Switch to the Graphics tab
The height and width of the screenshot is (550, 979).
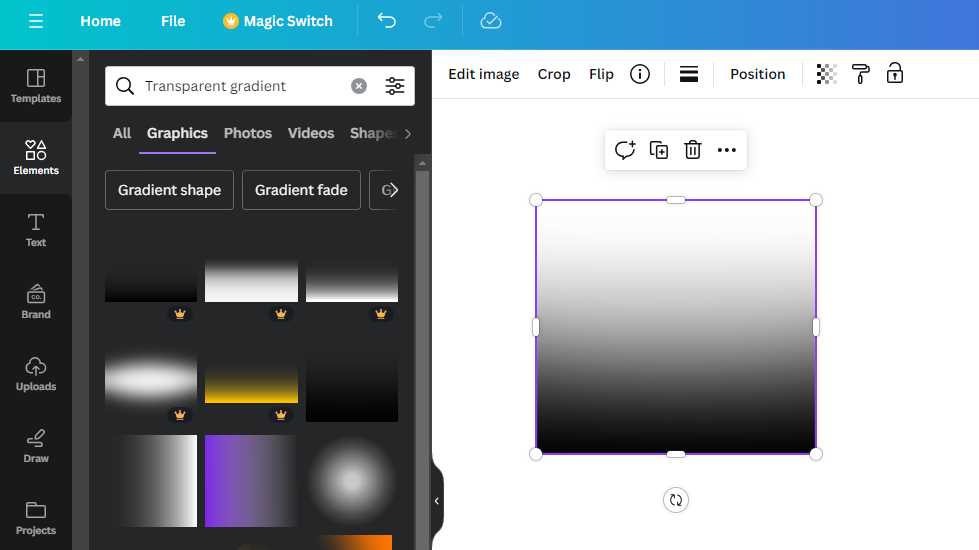coord(177,134)
